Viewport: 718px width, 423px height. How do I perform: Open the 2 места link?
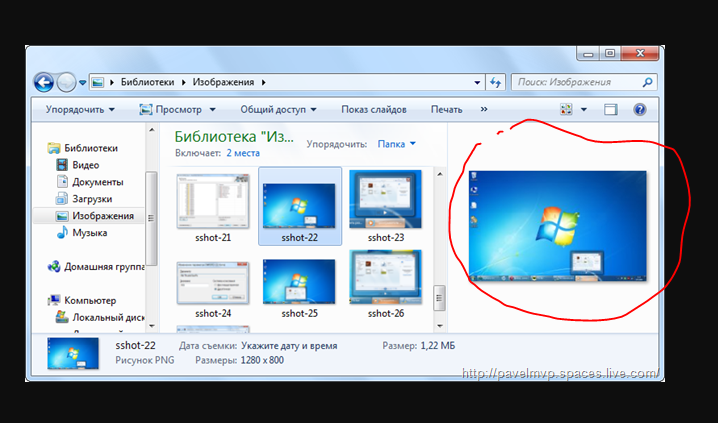click(243, 153)
